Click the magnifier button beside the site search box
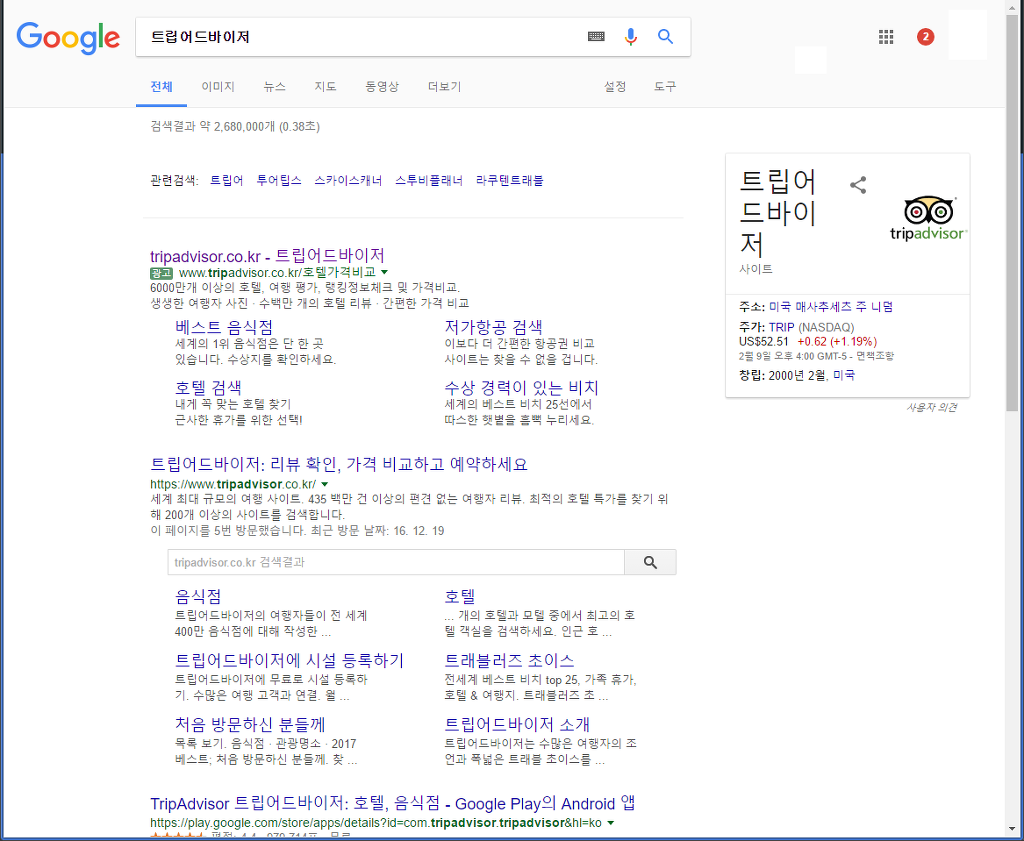Image resolution: width=1024 pixels, height=841 pixels. point(650,562)
